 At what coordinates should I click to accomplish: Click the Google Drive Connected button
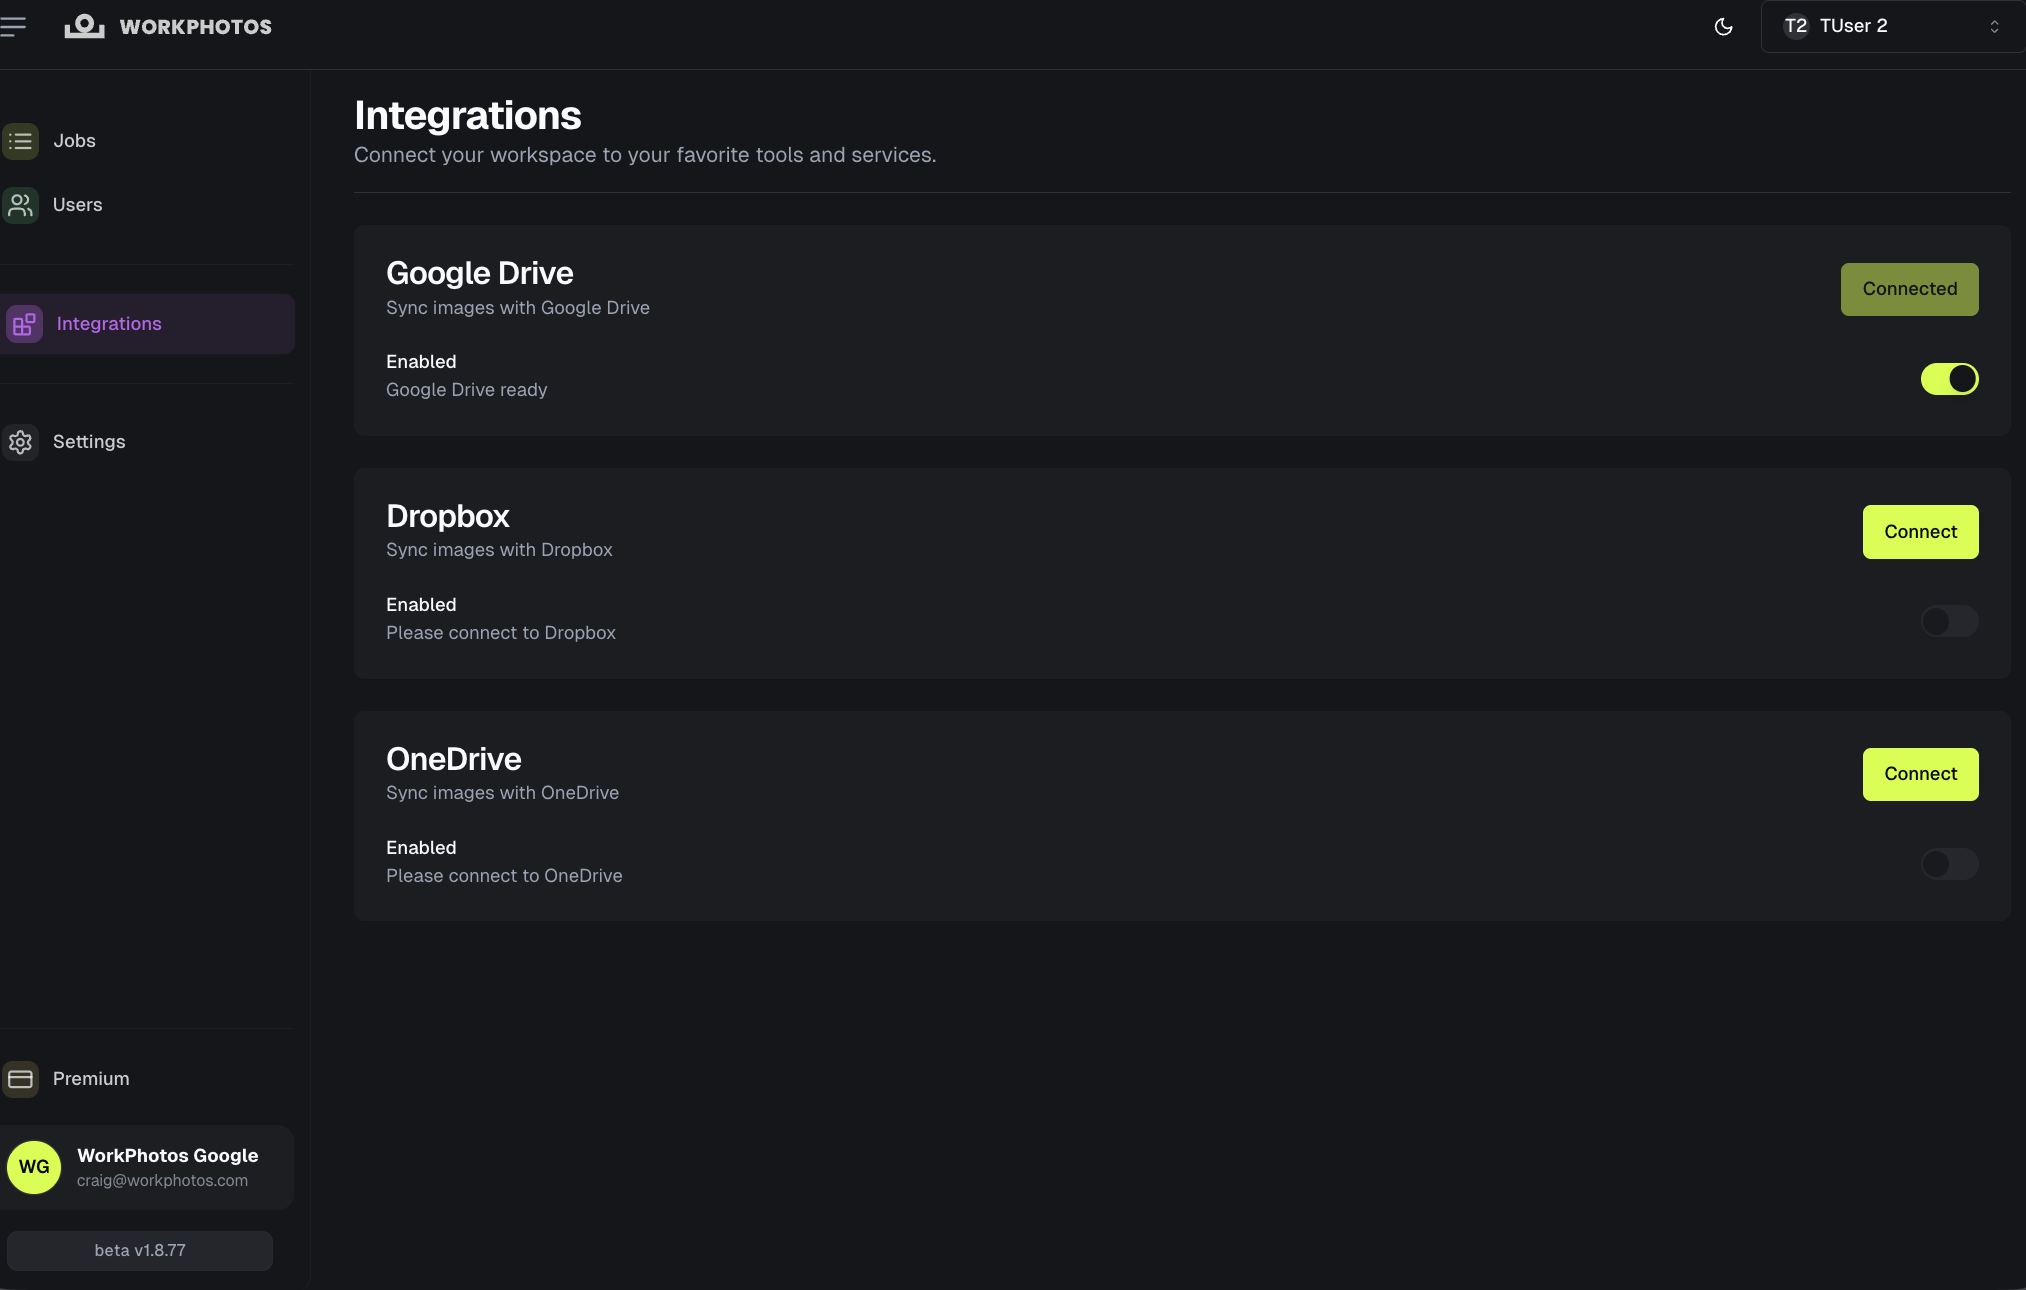(x=1909, y=289)
